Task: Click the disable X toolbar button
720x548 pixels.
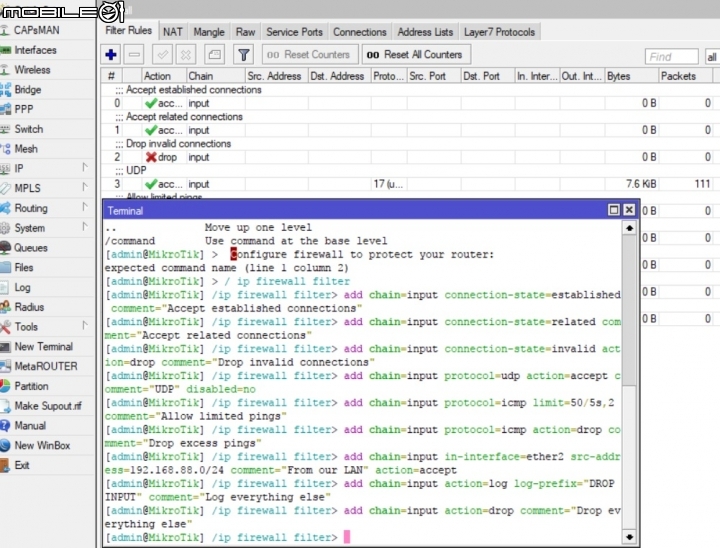Action: 186,55
